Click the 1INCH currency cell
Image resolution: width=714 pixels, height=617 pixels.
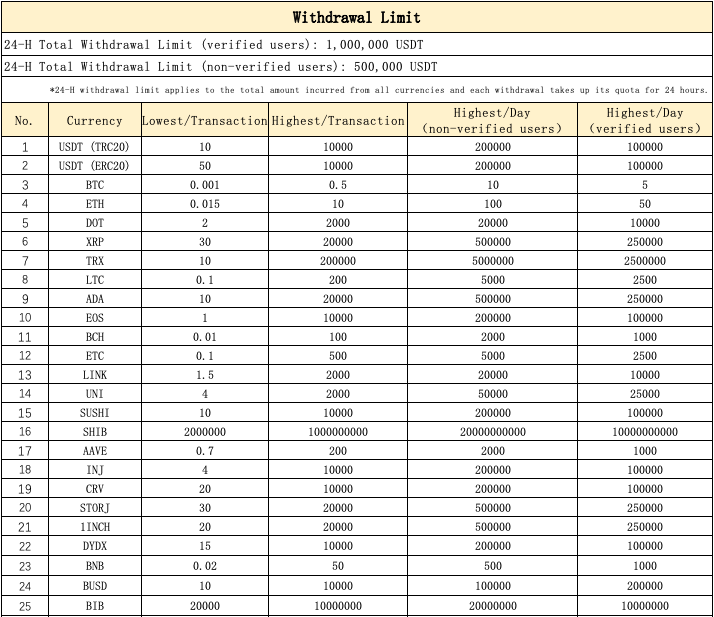(94, 527)
